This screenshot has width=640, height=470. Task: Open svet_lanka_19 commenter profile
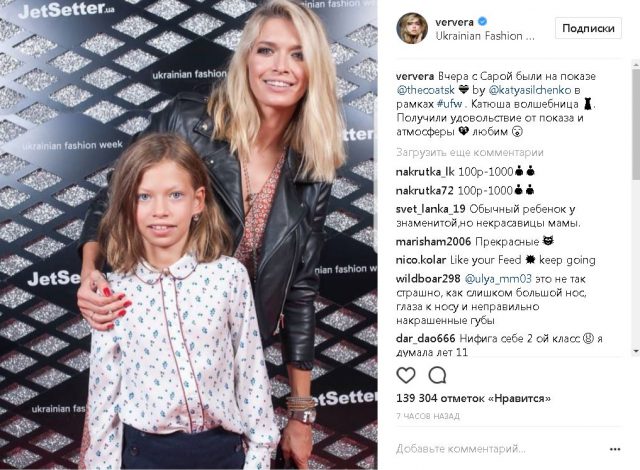(431, 209)
